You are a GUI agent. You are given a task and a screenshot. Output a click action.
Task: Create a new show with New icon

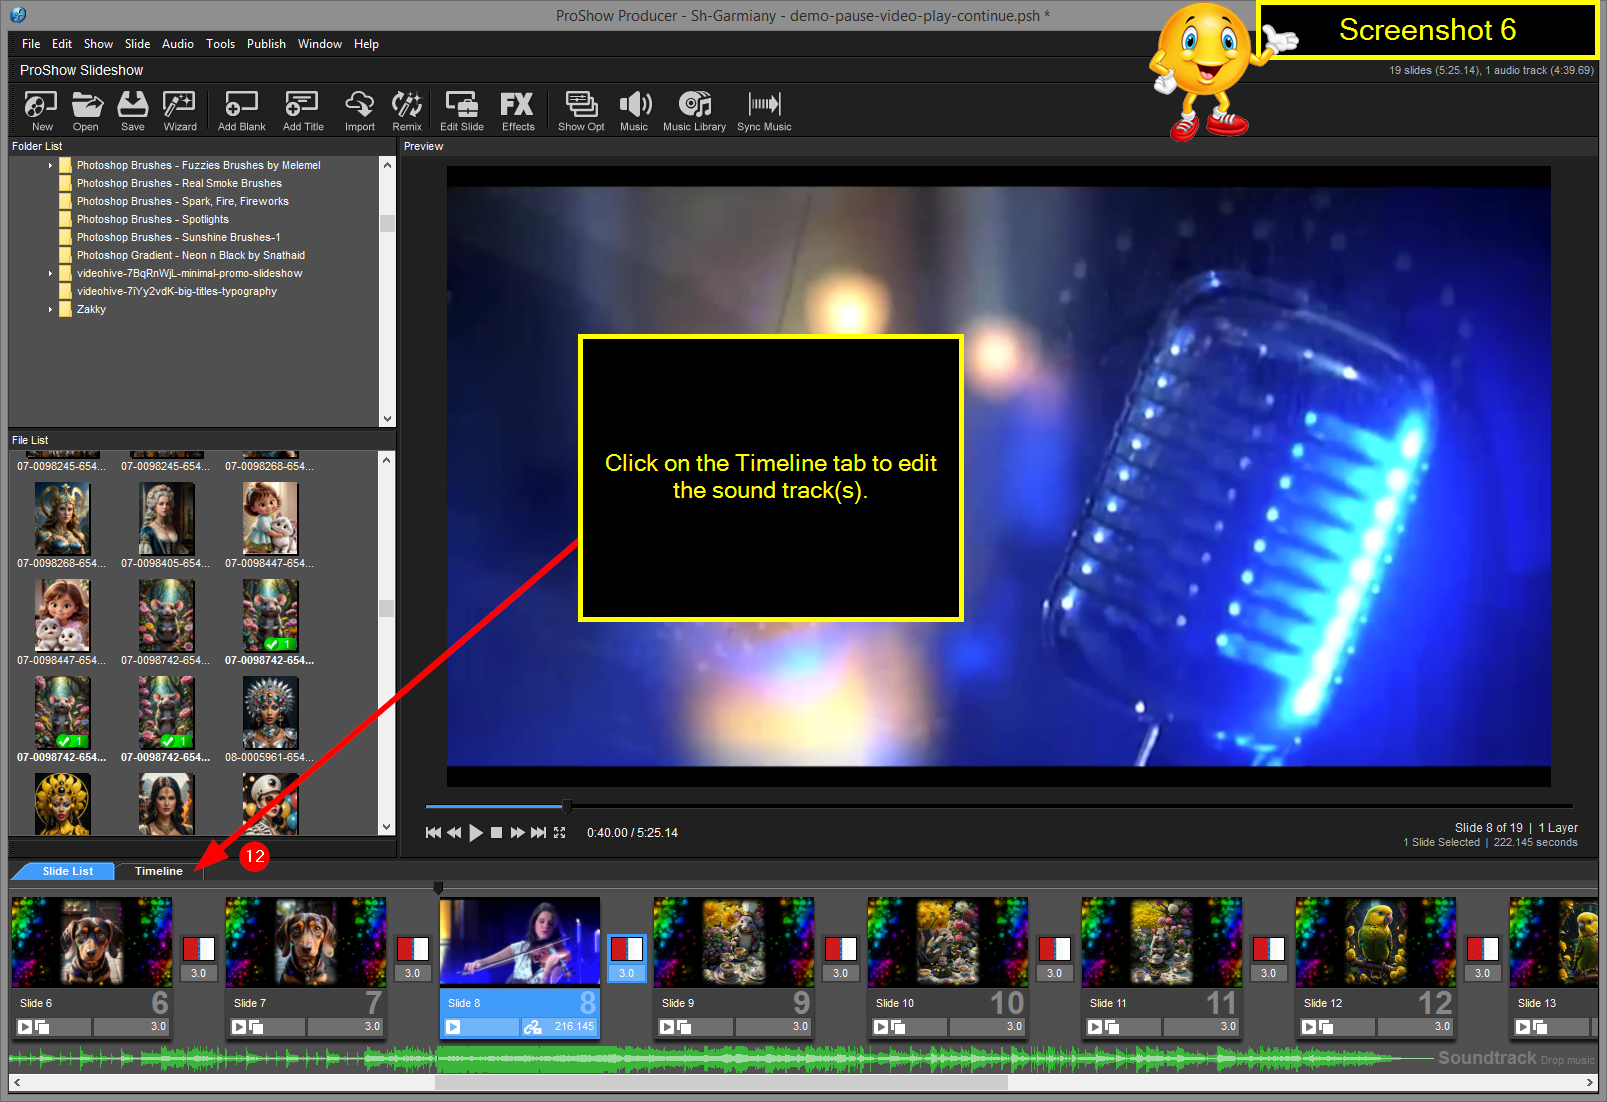pos(42,110)
